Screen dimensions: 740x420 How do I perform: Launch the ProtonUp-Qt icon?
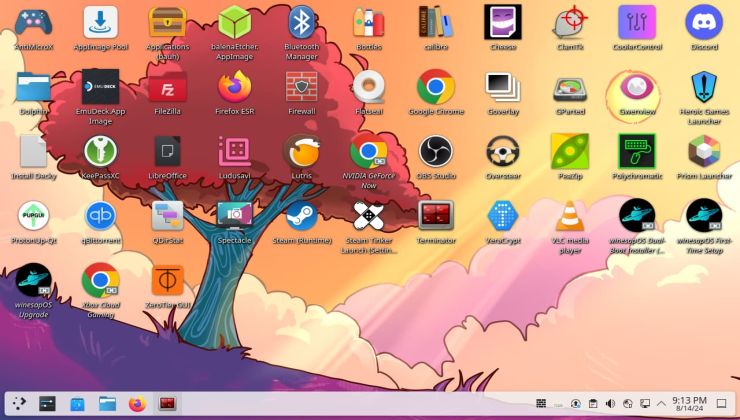(33, 217)
